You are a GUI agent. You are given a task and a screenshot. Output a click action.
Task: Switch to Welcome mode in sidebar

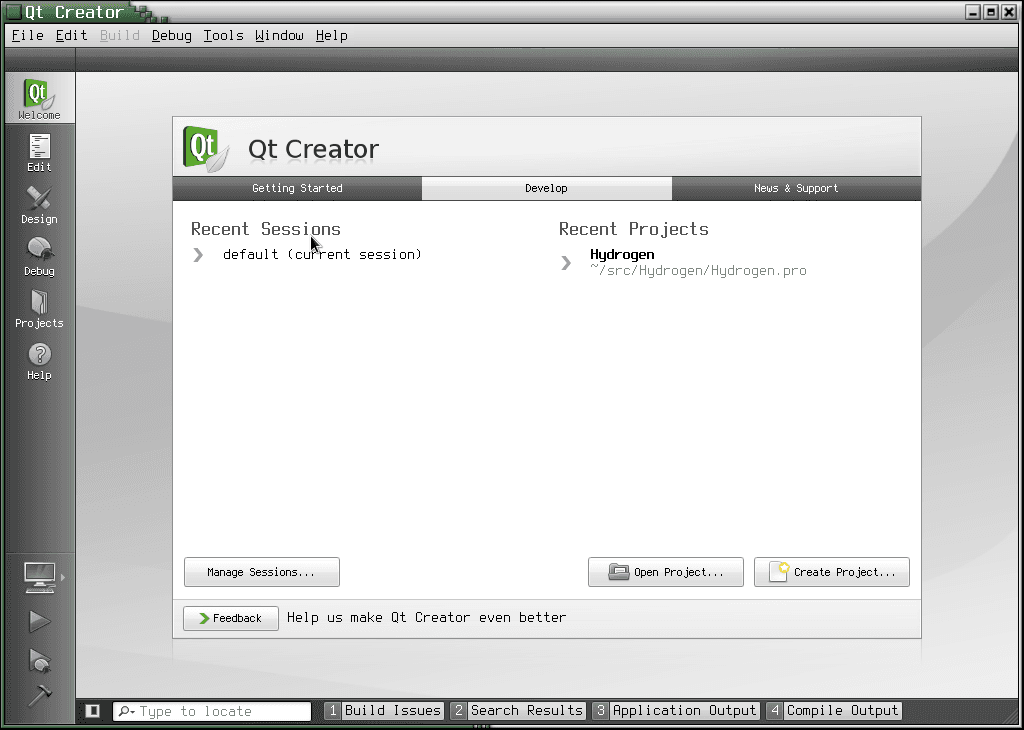click(39, 98)
